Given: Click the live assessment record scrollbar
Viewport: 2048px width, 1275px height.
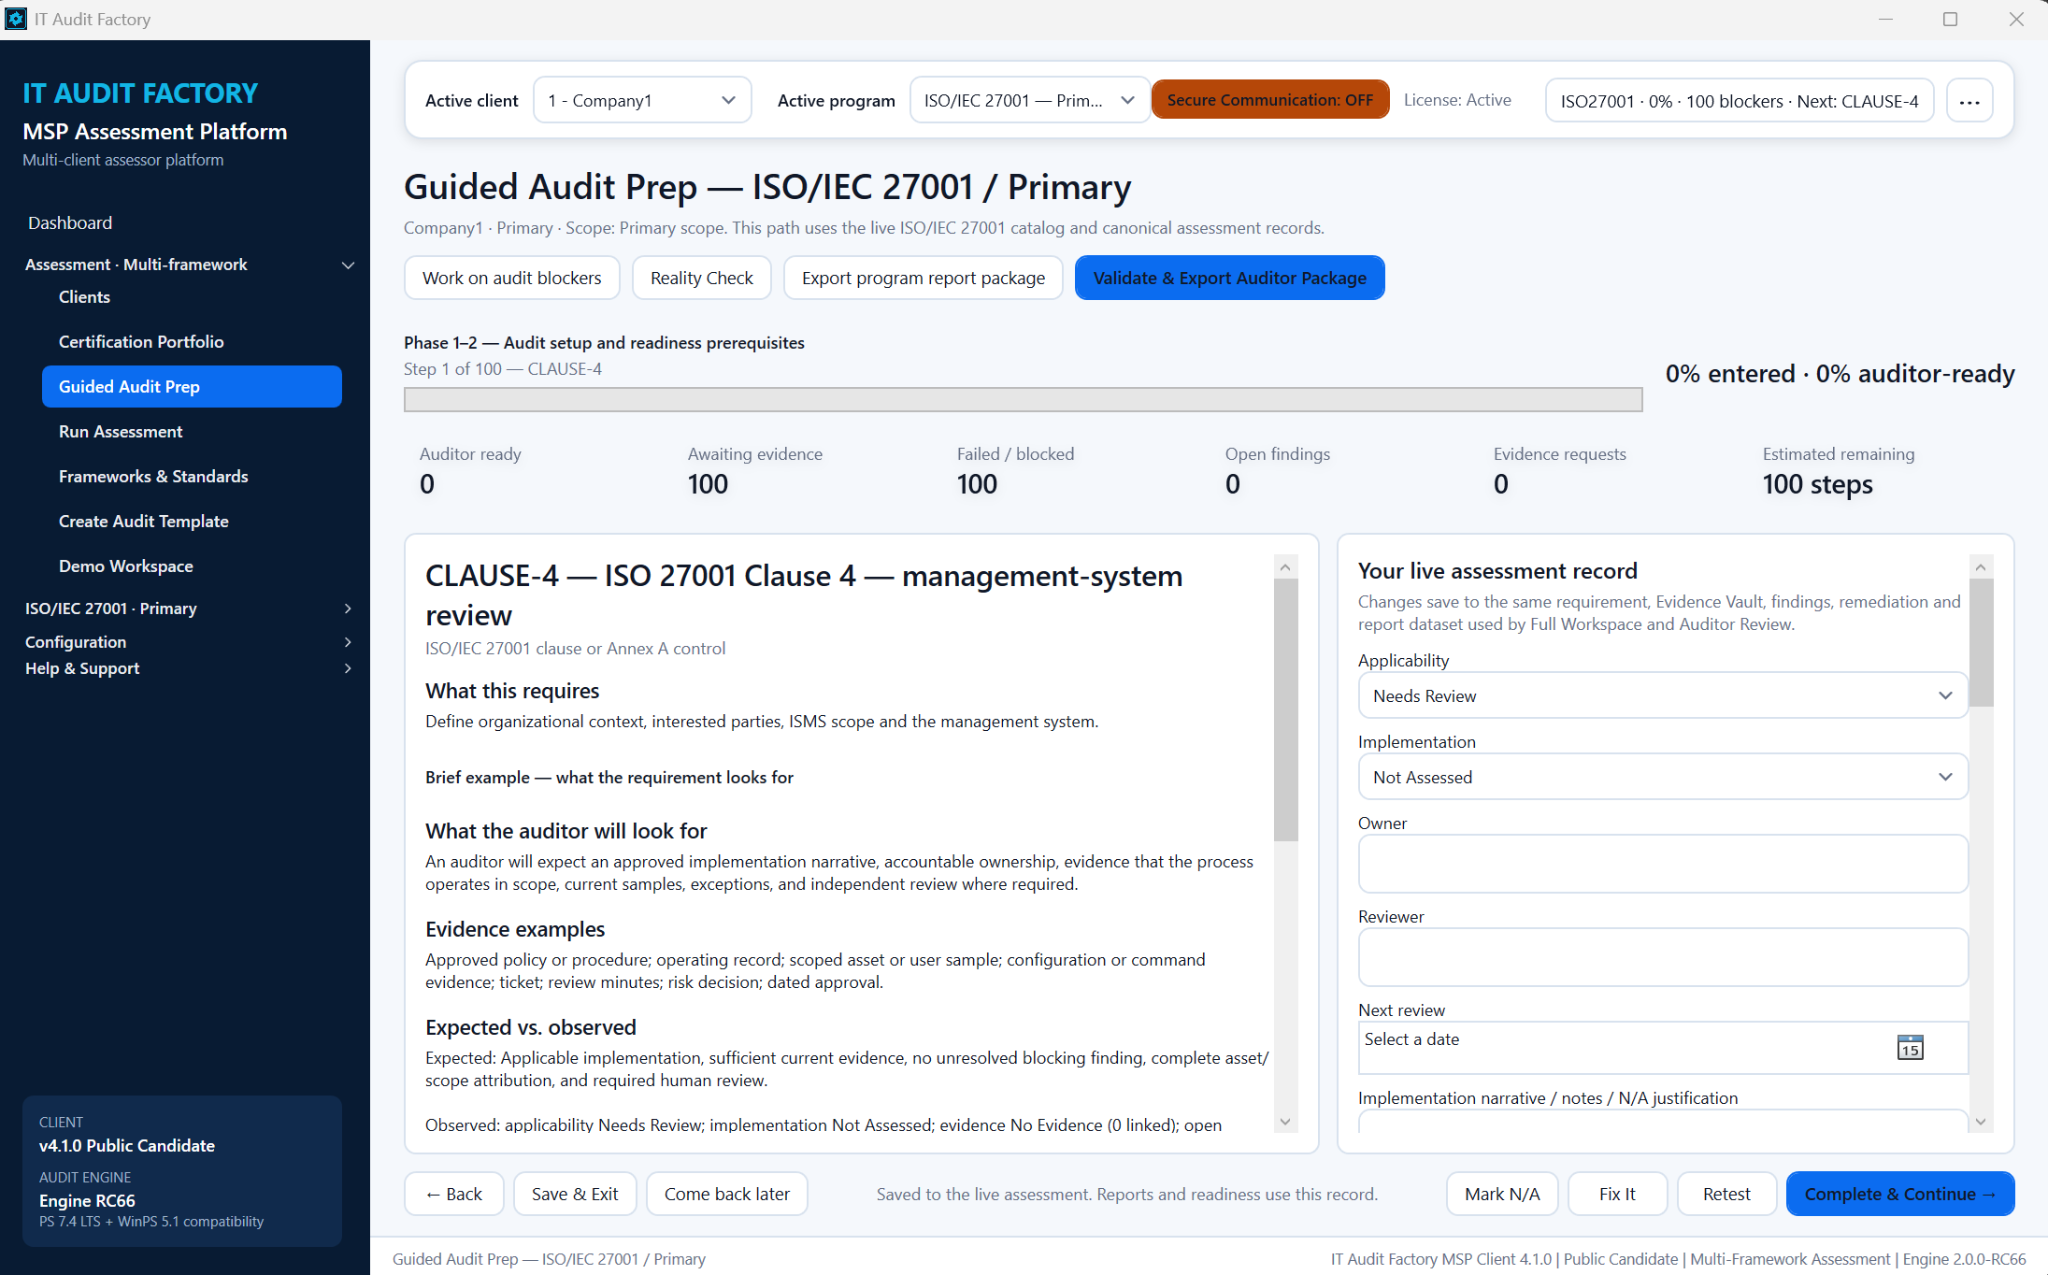Looking at the screenshot, I should pos(1981,642).
